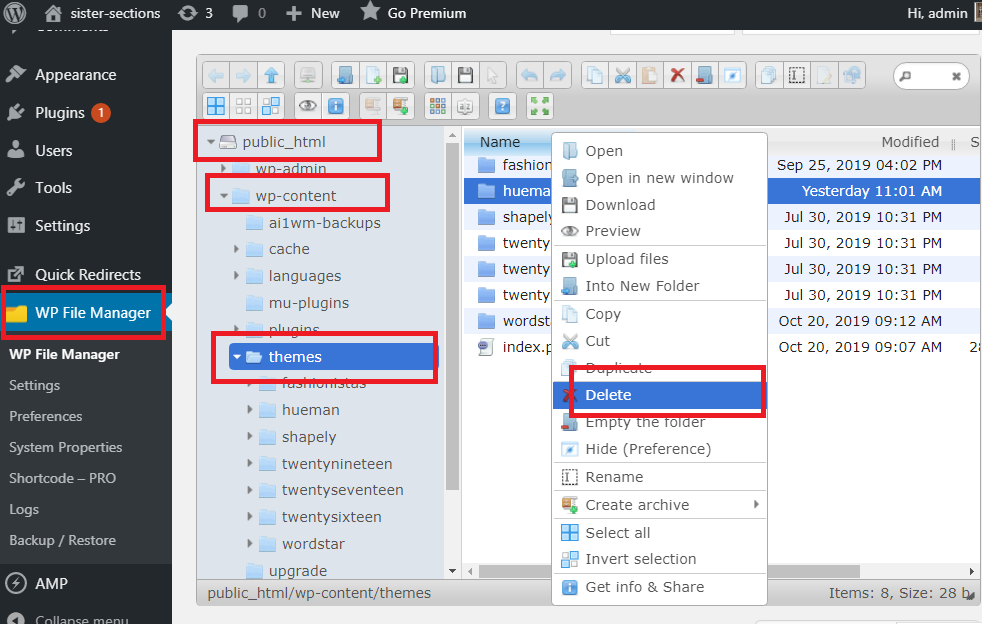This screenshot has width=982, height=624.
Task: Go to parent folder with up arrow
Action: (271, 76)
